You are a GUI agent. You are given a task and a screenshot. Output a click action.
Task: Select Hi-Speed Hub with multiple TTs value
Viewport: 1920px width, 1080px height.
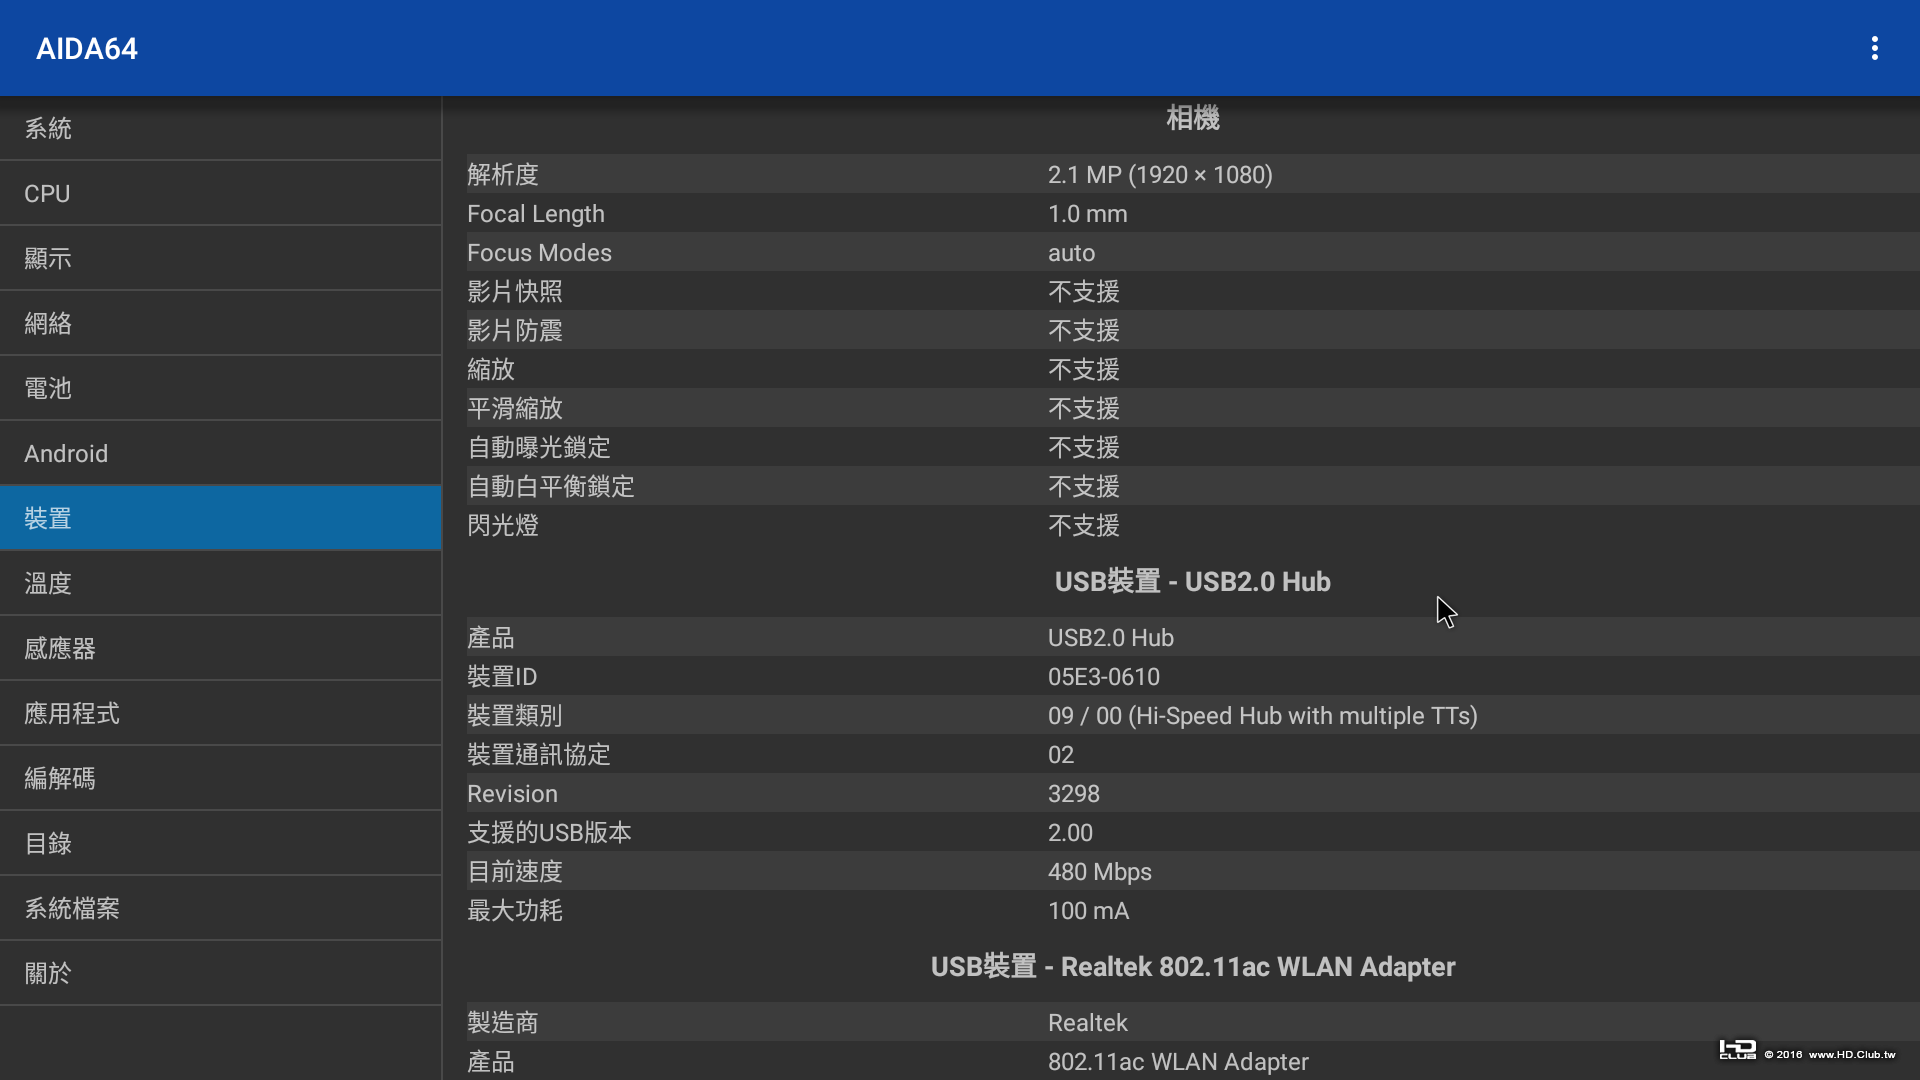click(1263, 715)
